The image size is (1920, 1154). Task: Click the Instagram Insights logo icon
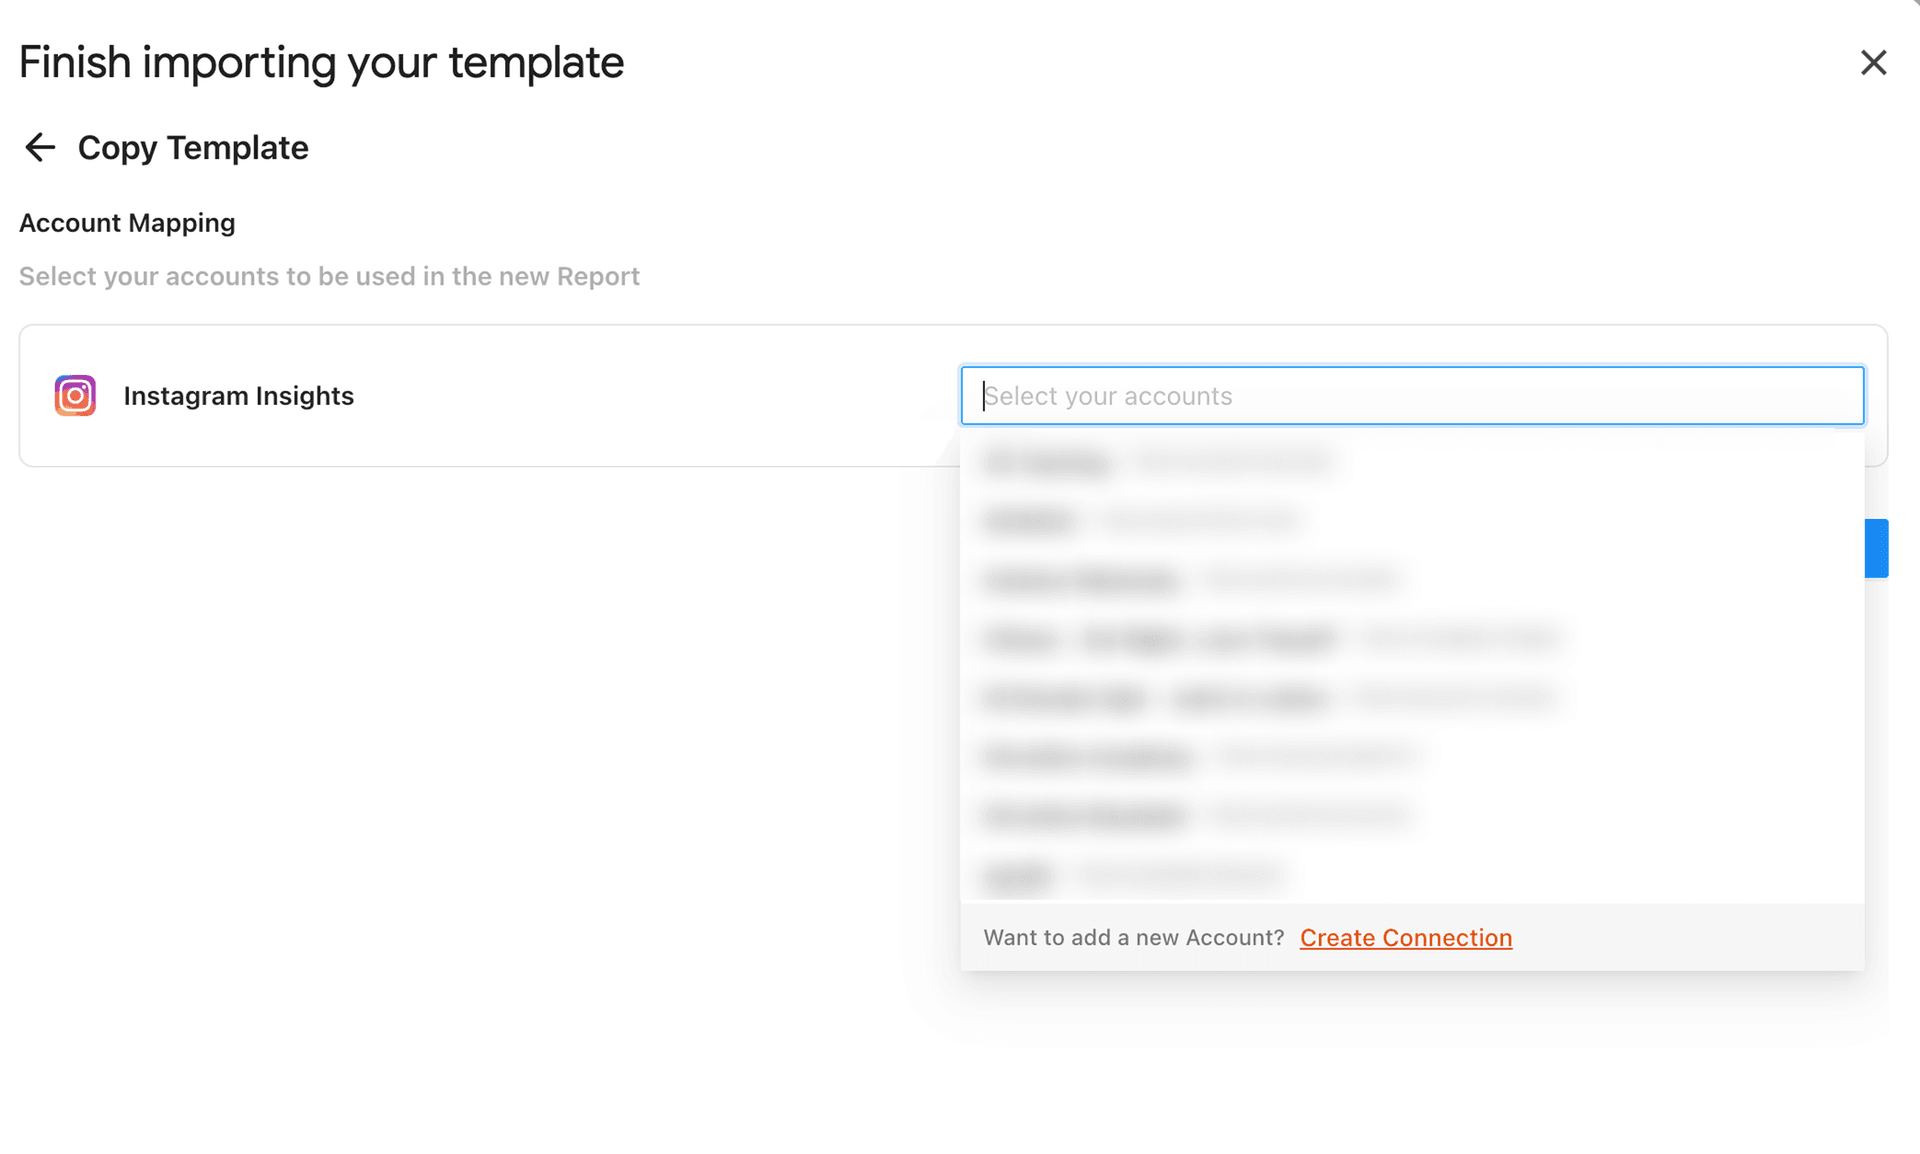pyautogui.click(x=75, y=395)
